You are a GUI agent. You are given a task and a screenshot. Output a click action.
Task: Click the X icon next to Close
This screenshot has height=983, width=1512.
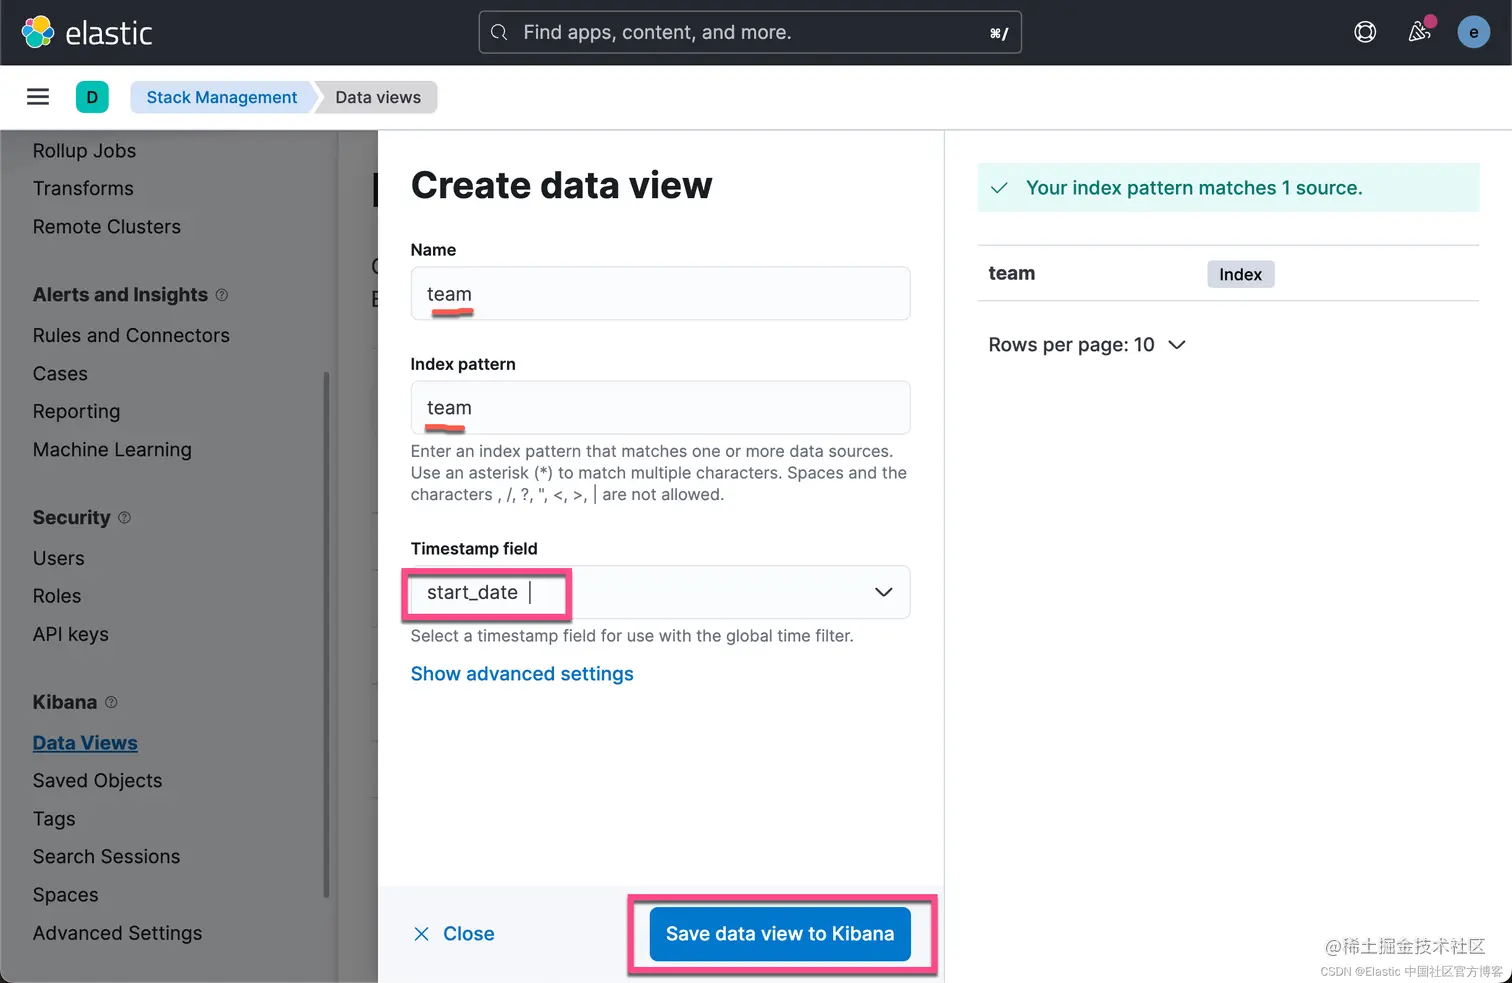pos(421,934)
